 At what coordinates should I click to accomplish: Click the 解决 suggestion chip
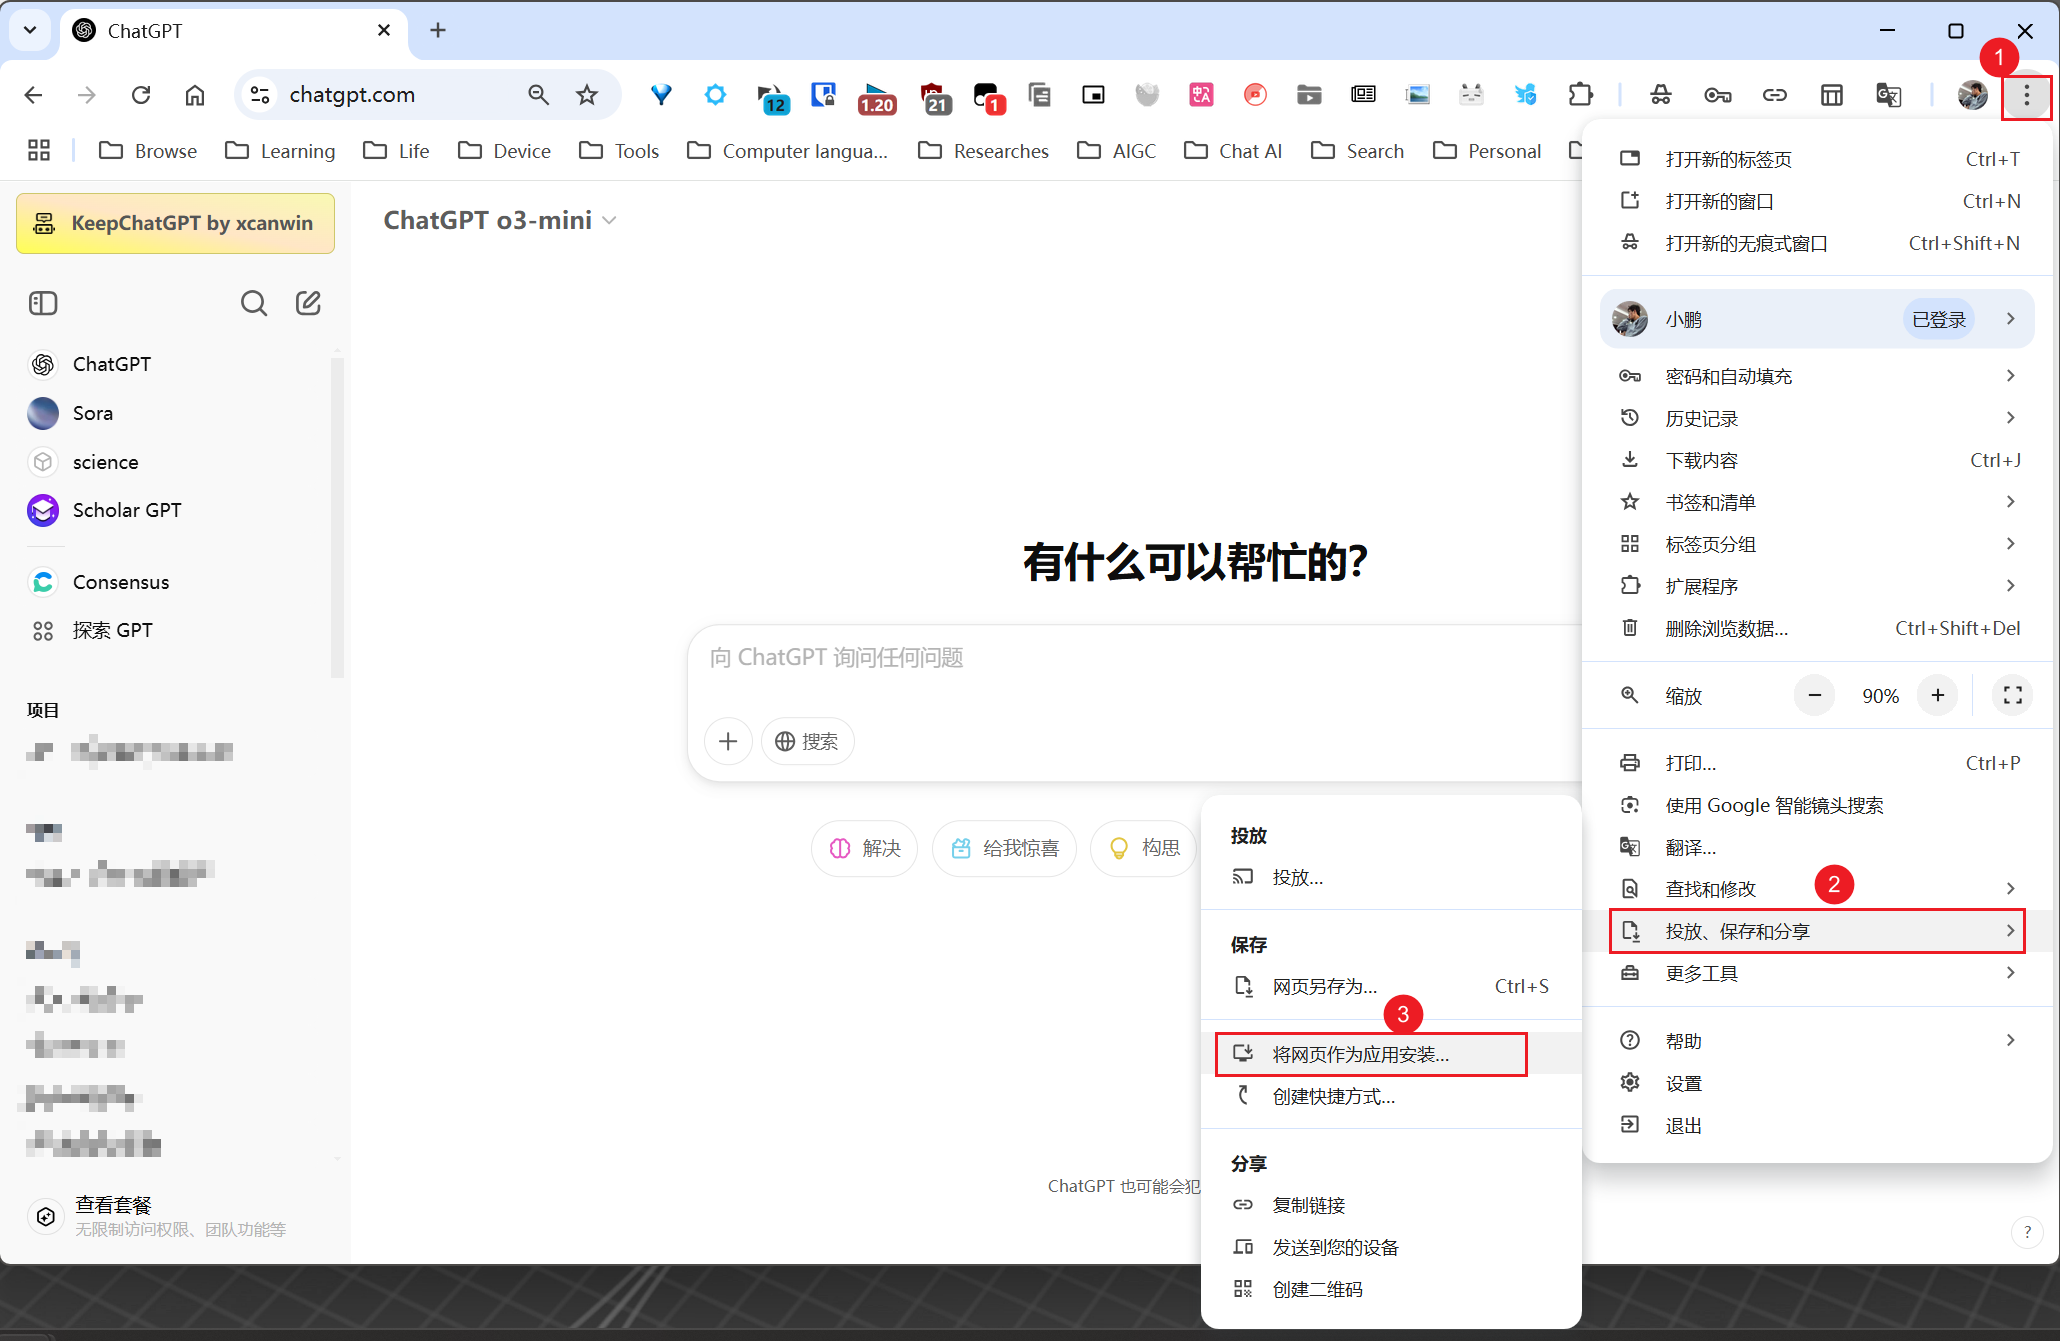pyautogui.click(x=865, y=848)
